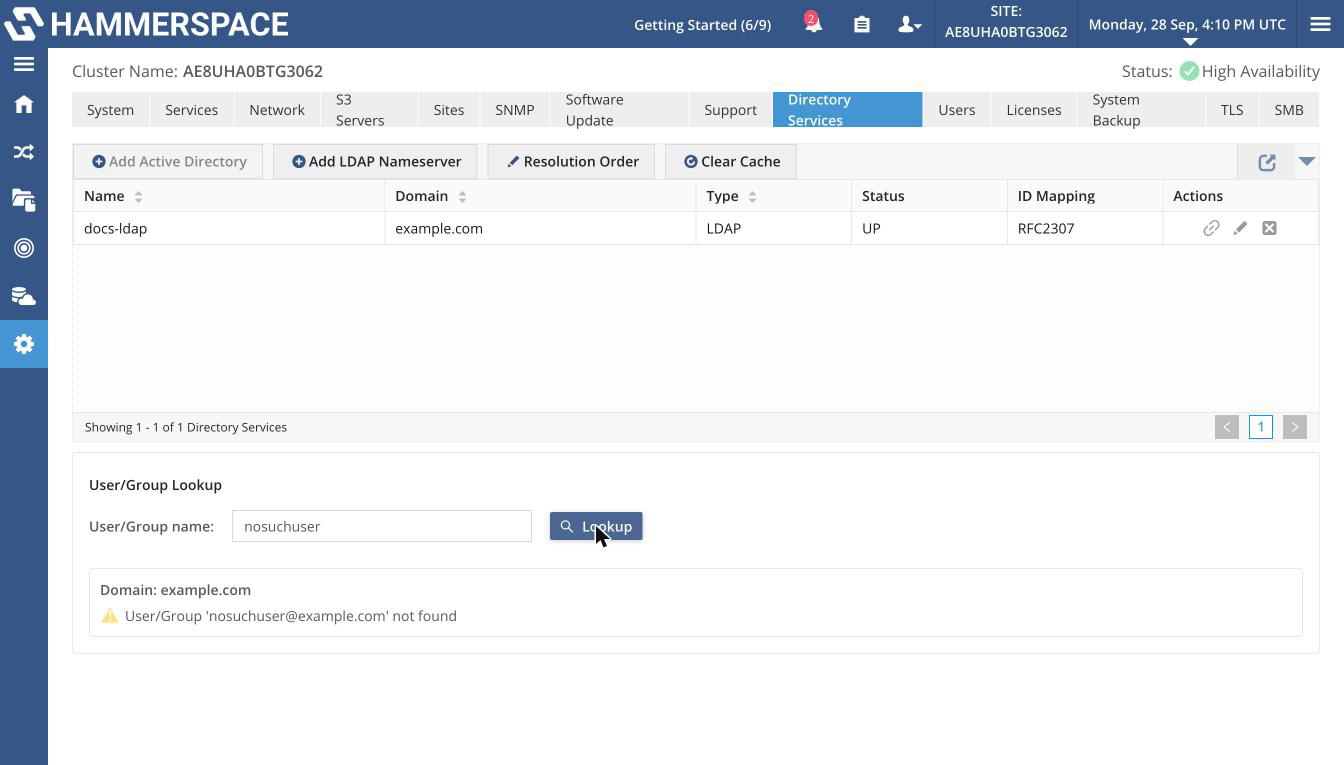Focus the User/Group name input field
This screenshot has height=765, width=1344.
pos(382,526)
